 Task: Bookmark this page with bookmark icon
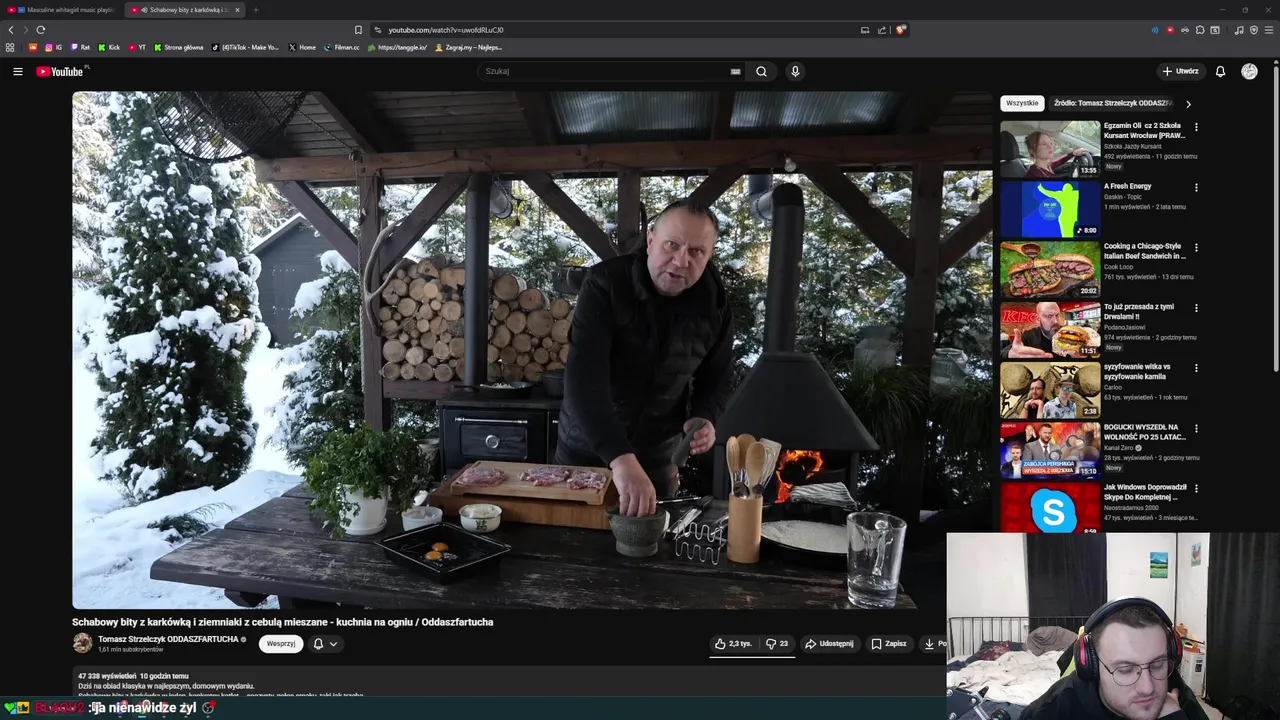point(358,30)
